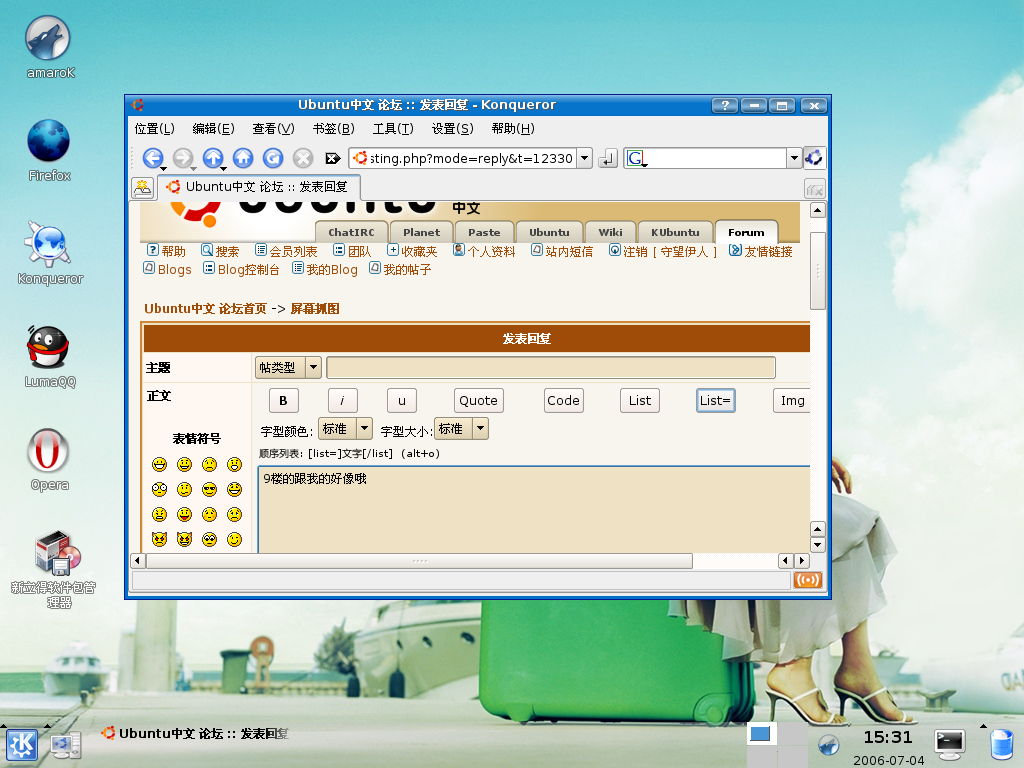Click the u underline formatting button
This screenshot has width=1024, height=768.
pyautogui.click(x=402, y=400)
